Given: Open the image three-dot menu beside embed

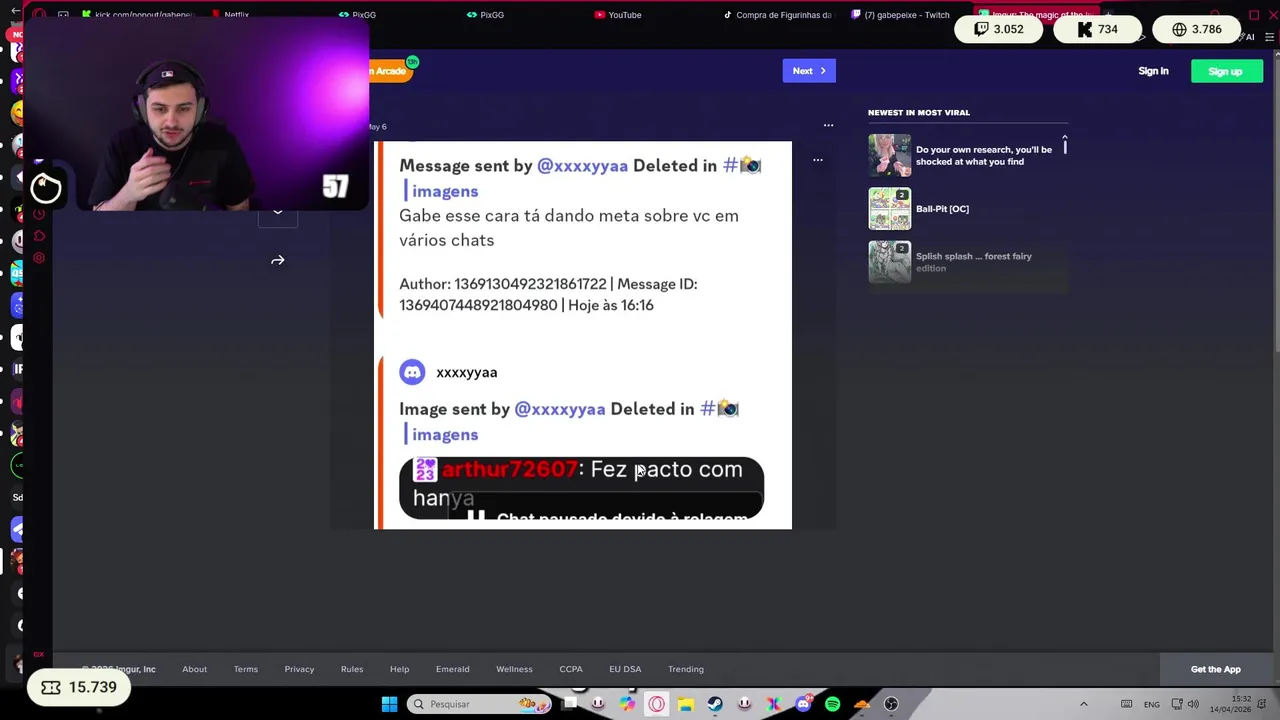Looking at the screenshot, I should (x=817, y=160).
